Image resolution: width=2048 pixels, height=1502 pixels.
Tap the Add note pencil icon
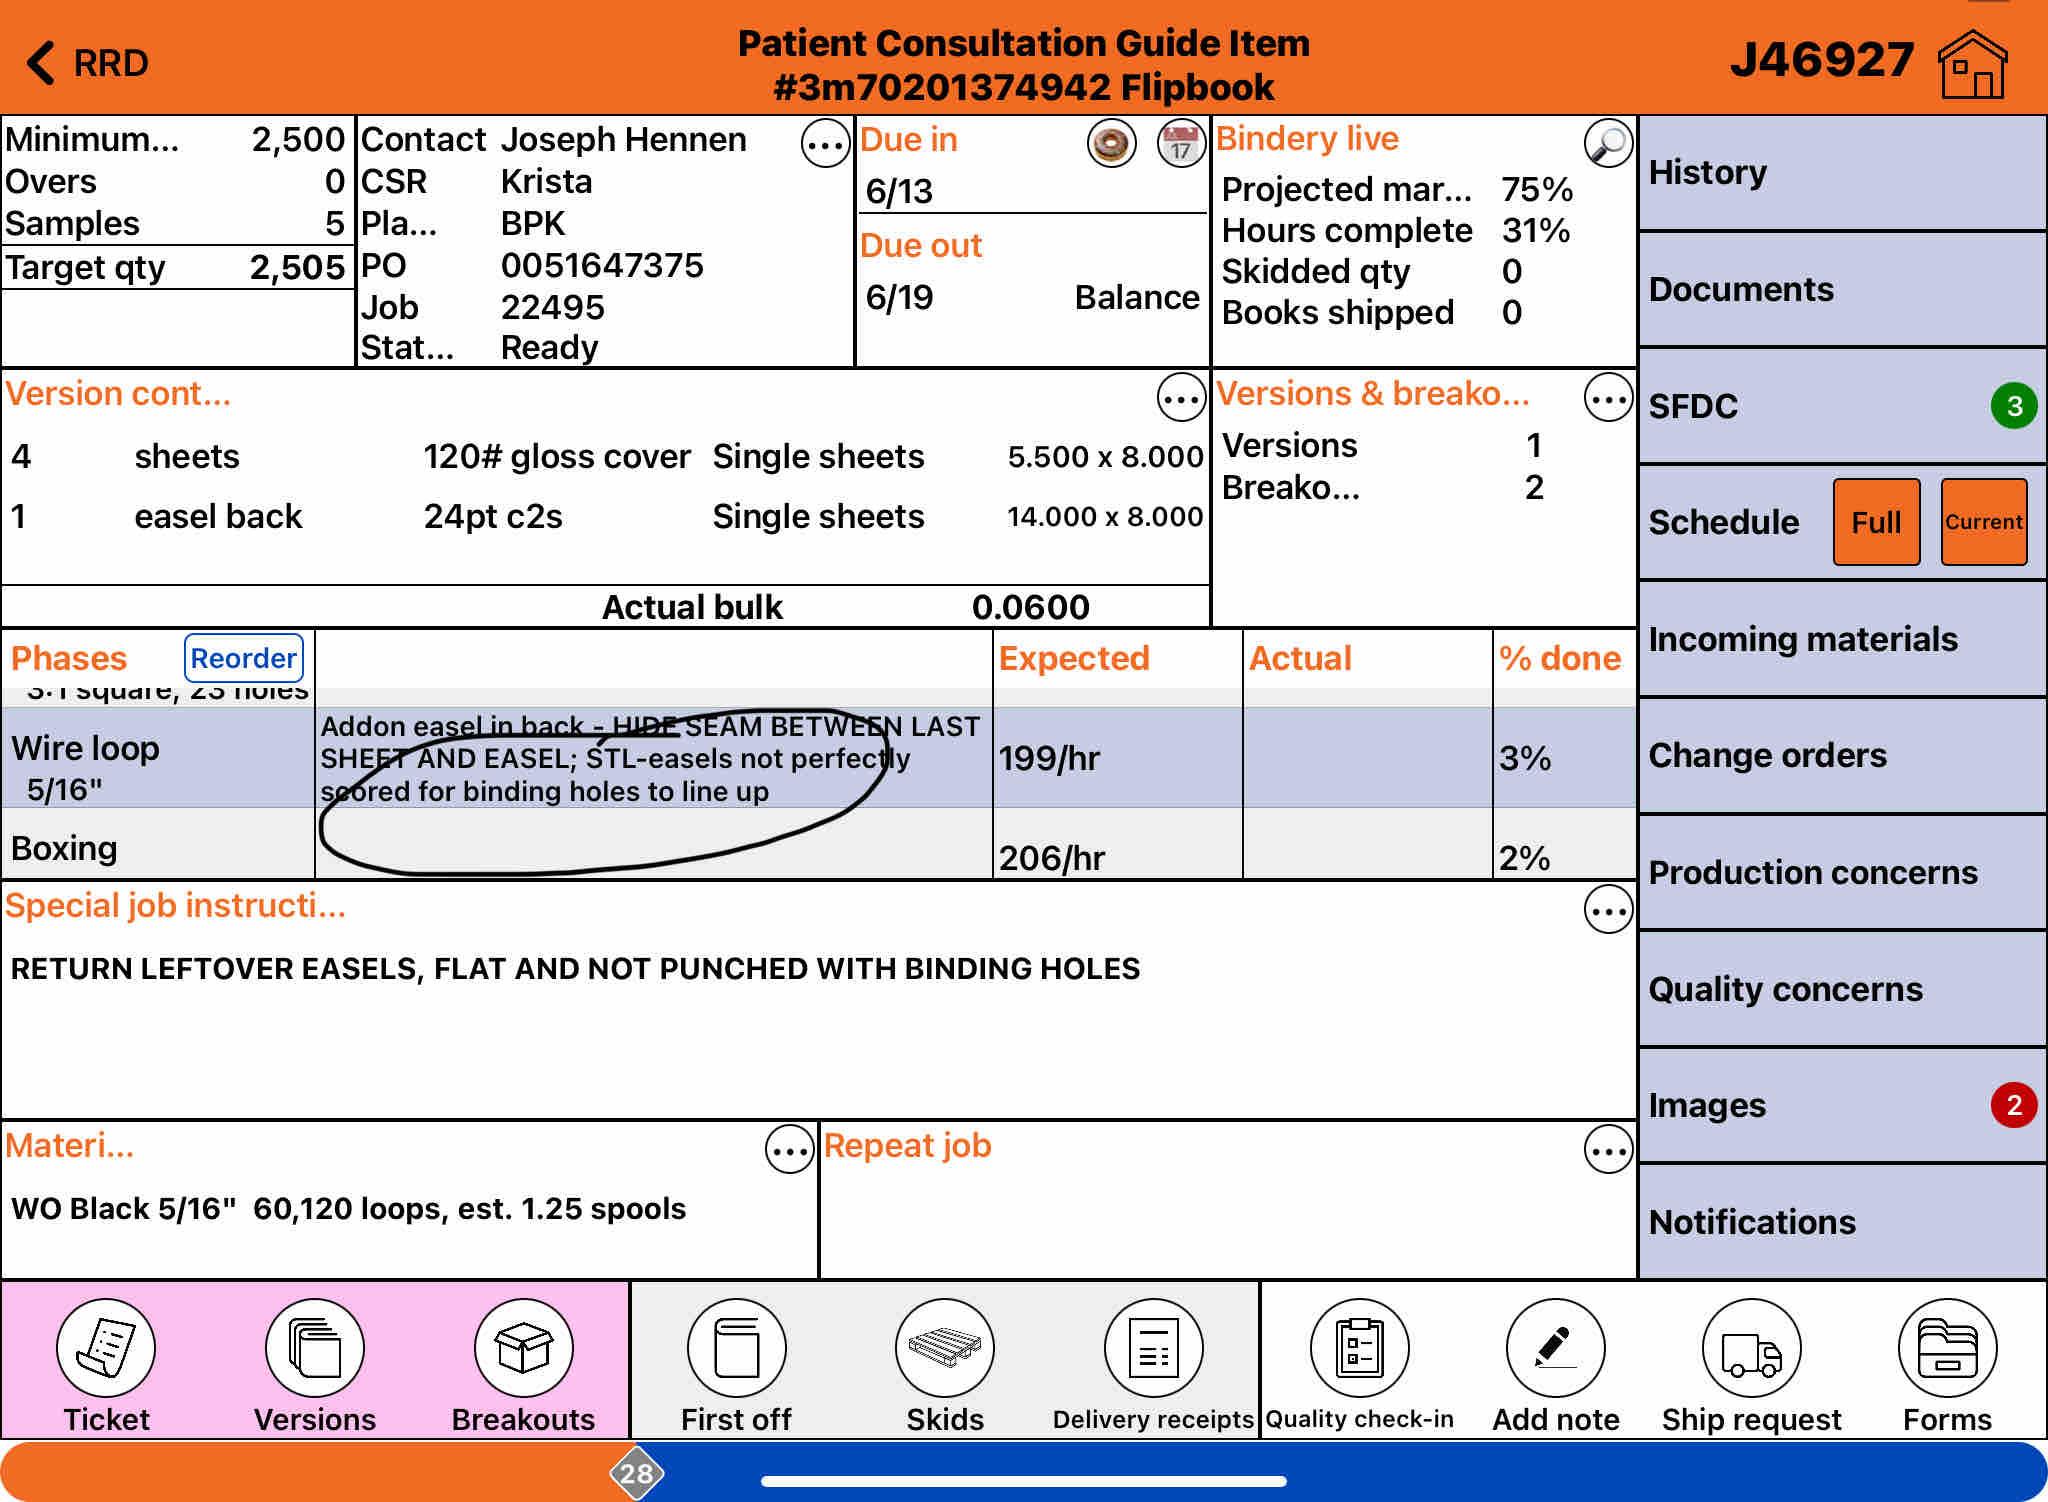point(1555,1348)
